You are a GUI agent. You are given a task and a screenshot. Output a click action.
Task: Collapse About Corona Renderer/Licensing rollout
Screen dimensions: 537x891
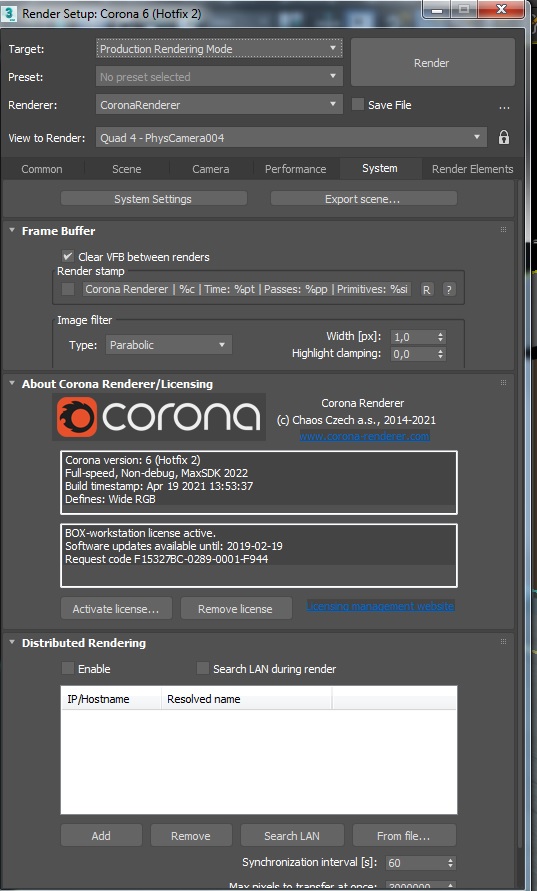(12, 384)
